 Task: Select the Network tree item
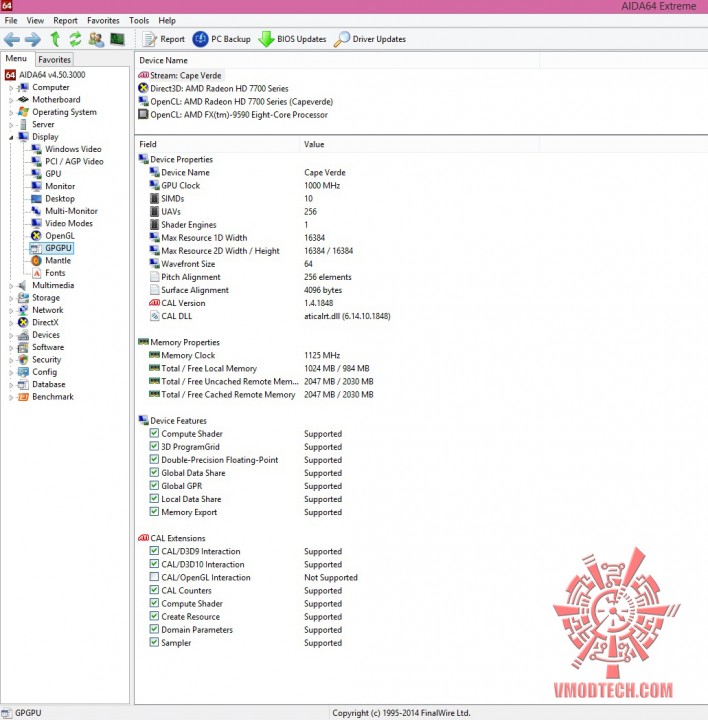(x=48, y=310)
